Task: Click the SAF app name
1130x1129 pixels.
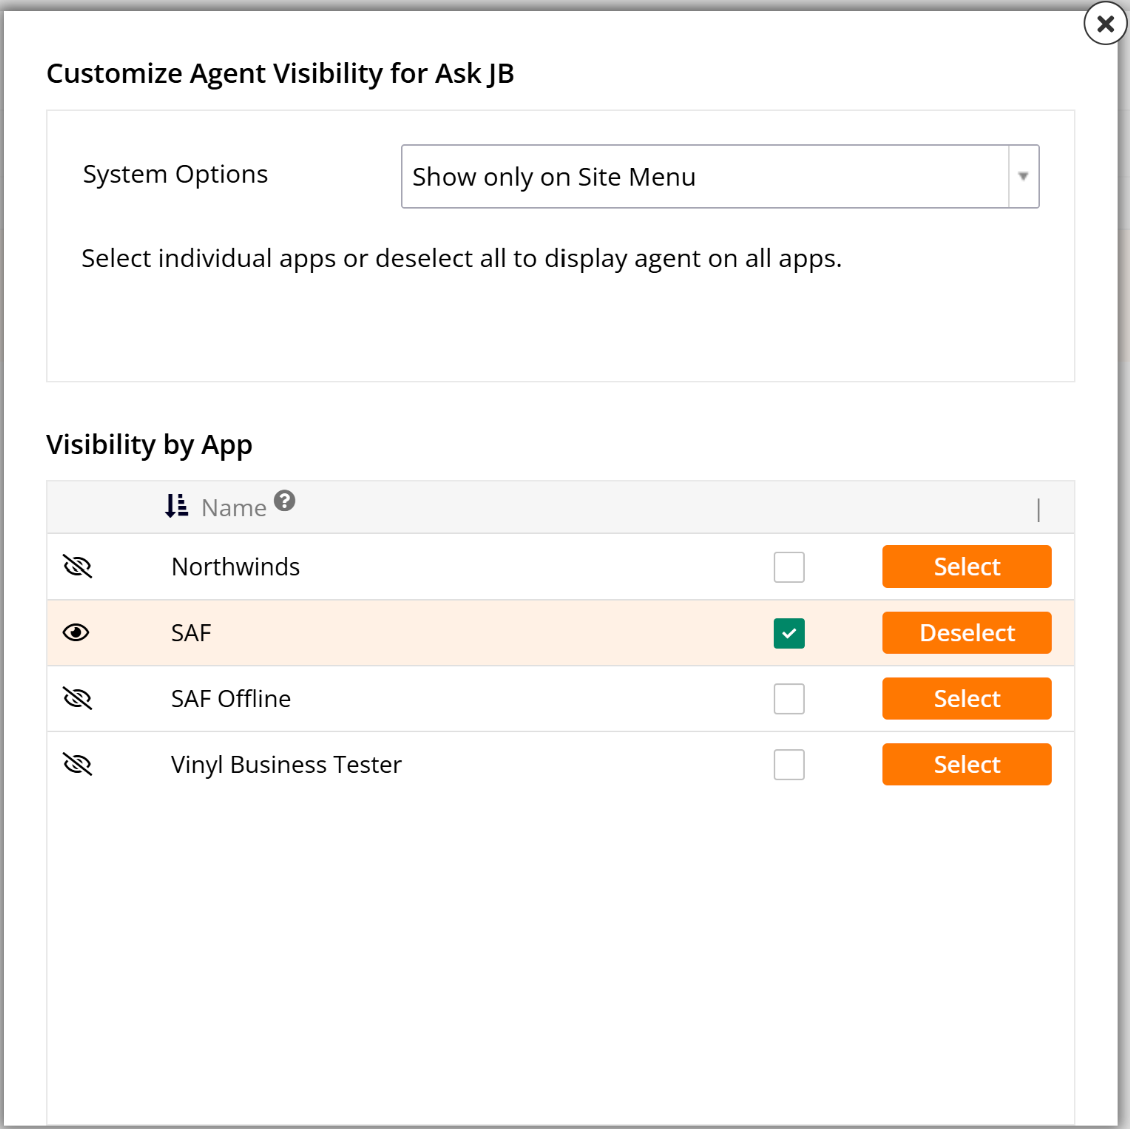Action: [x=191, y=633]
